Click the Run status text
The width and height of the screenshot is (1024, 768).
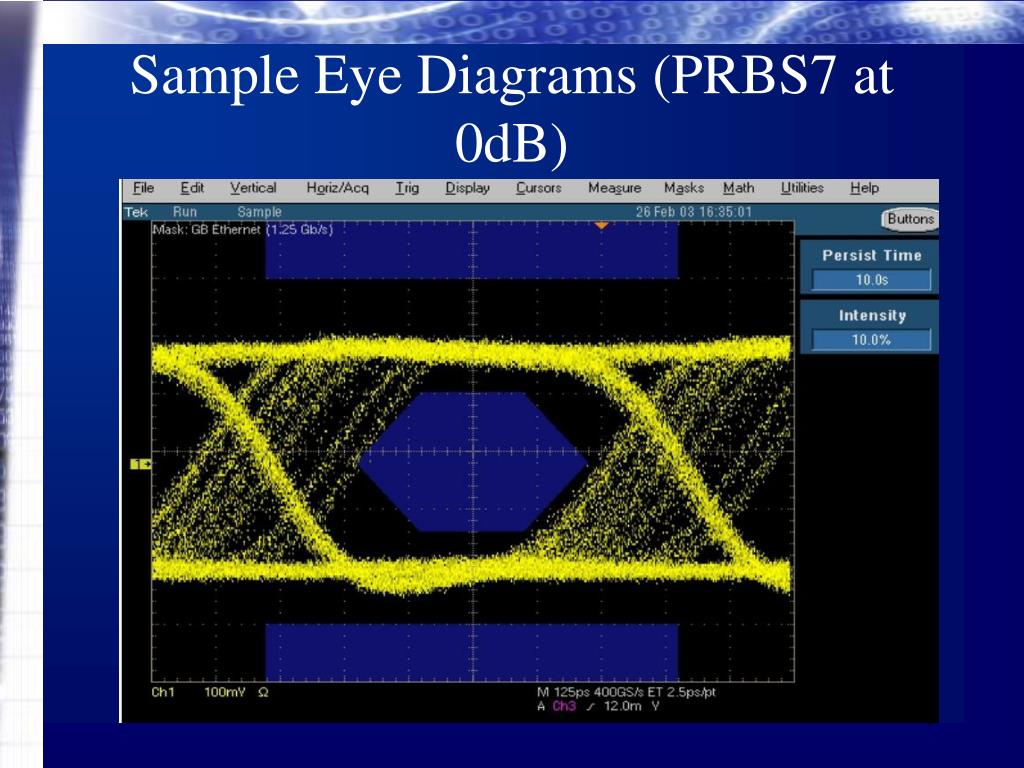tap(185, 212)
